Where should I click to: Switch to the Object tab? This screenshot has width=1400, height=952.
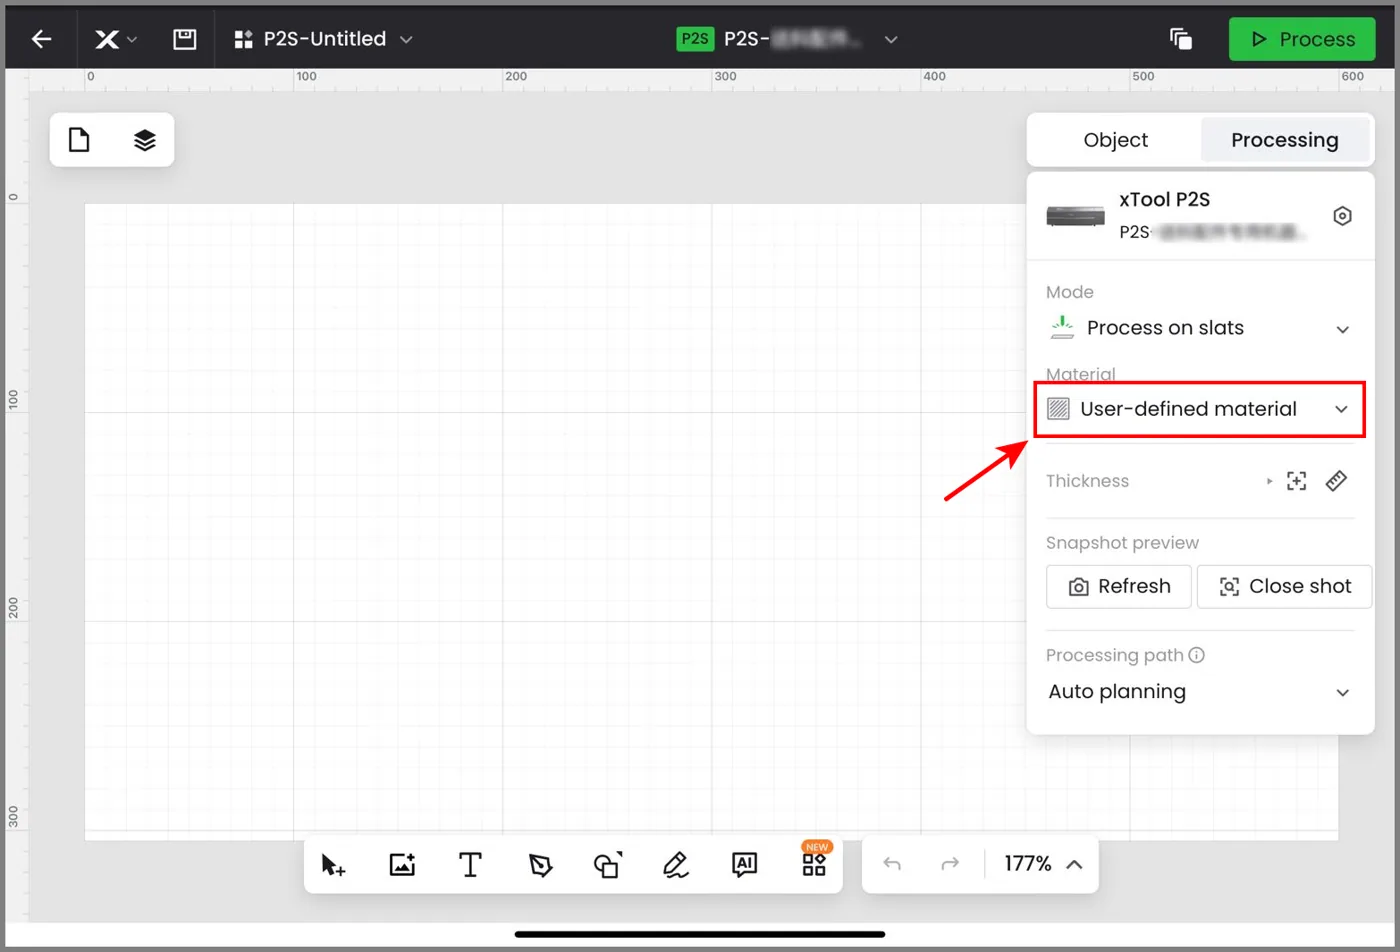[x=1116, y=141]
